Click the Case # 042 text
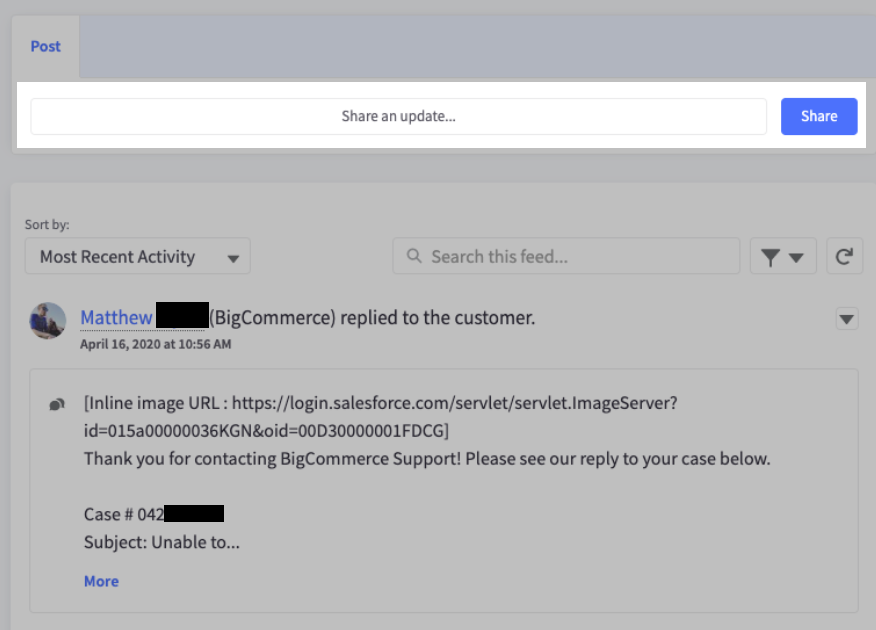Image resolution: width=876 pixels, height=630 pixels. (123, 514)
